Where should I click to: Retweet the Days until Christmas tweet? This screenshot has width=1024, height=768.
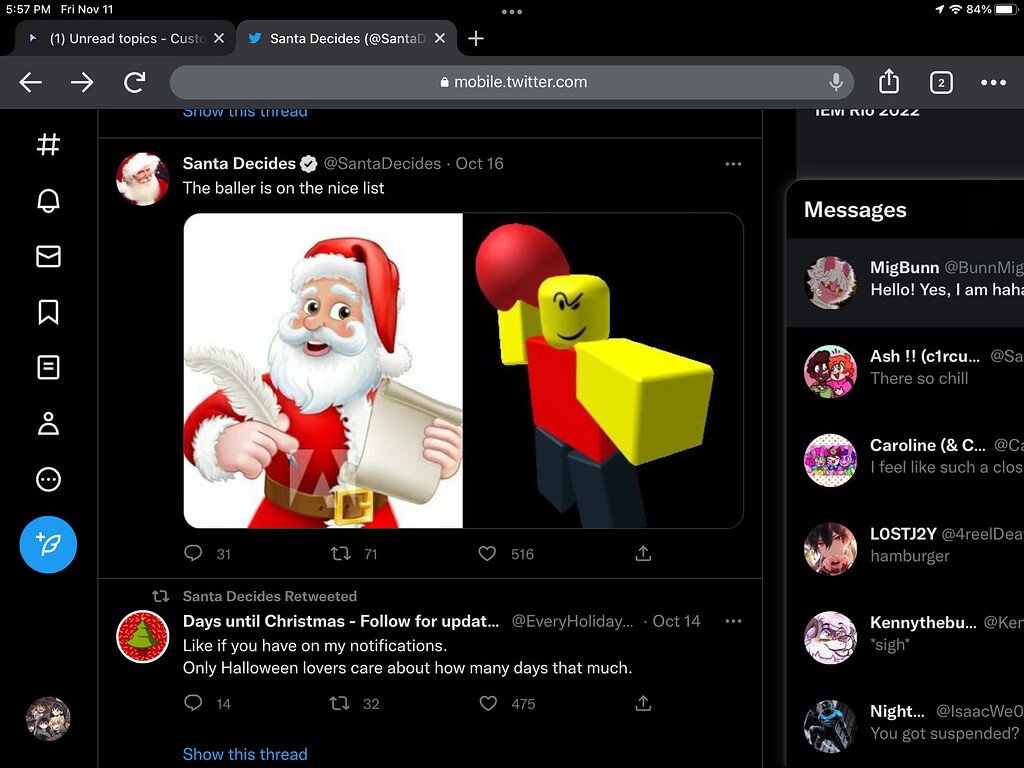point(339,703)
